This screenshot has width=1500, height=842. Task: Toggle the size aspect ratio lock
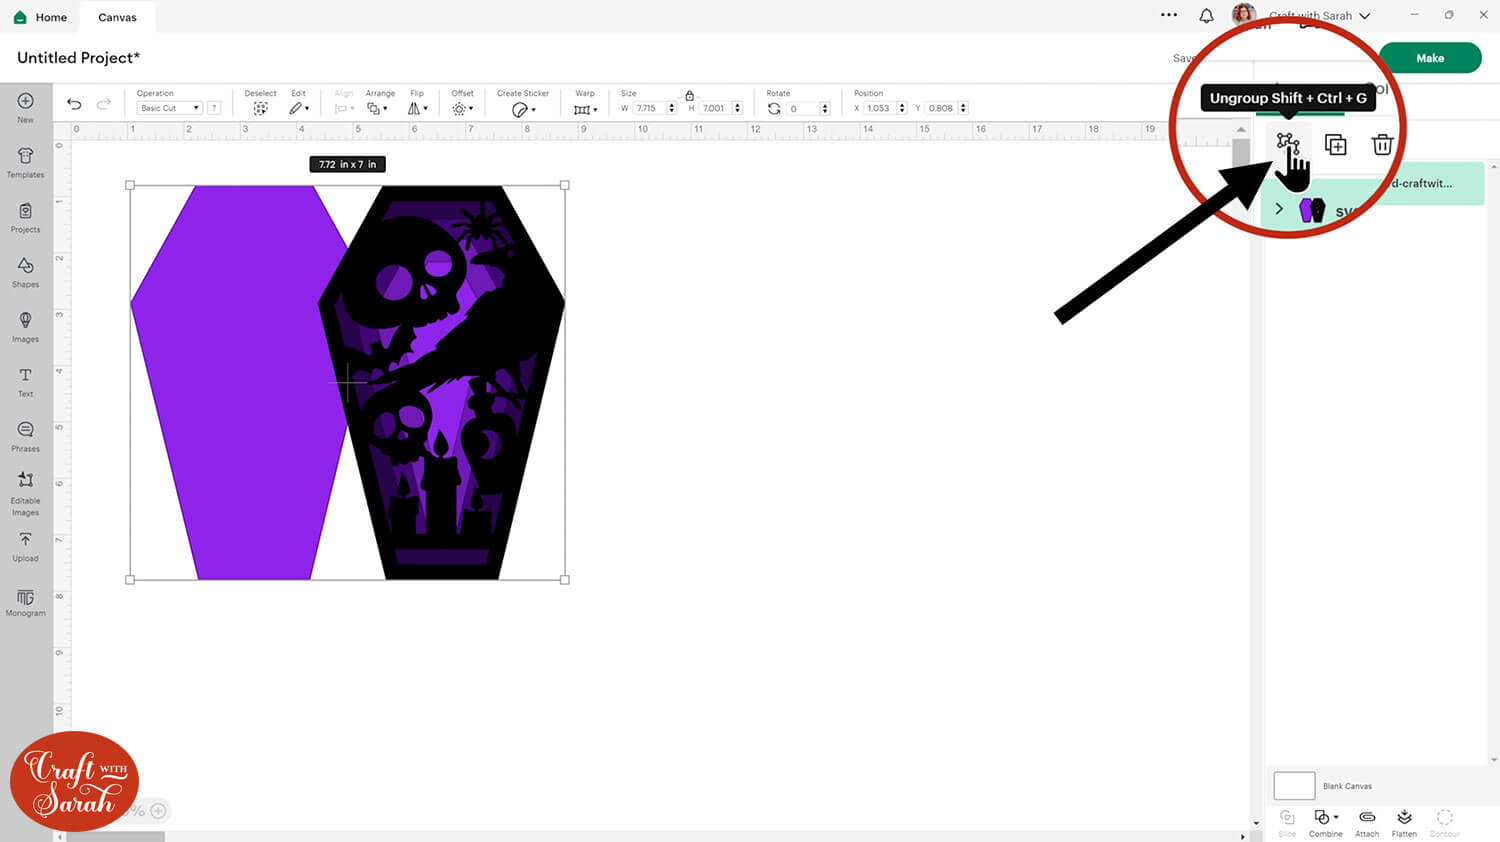click(689, 95)
